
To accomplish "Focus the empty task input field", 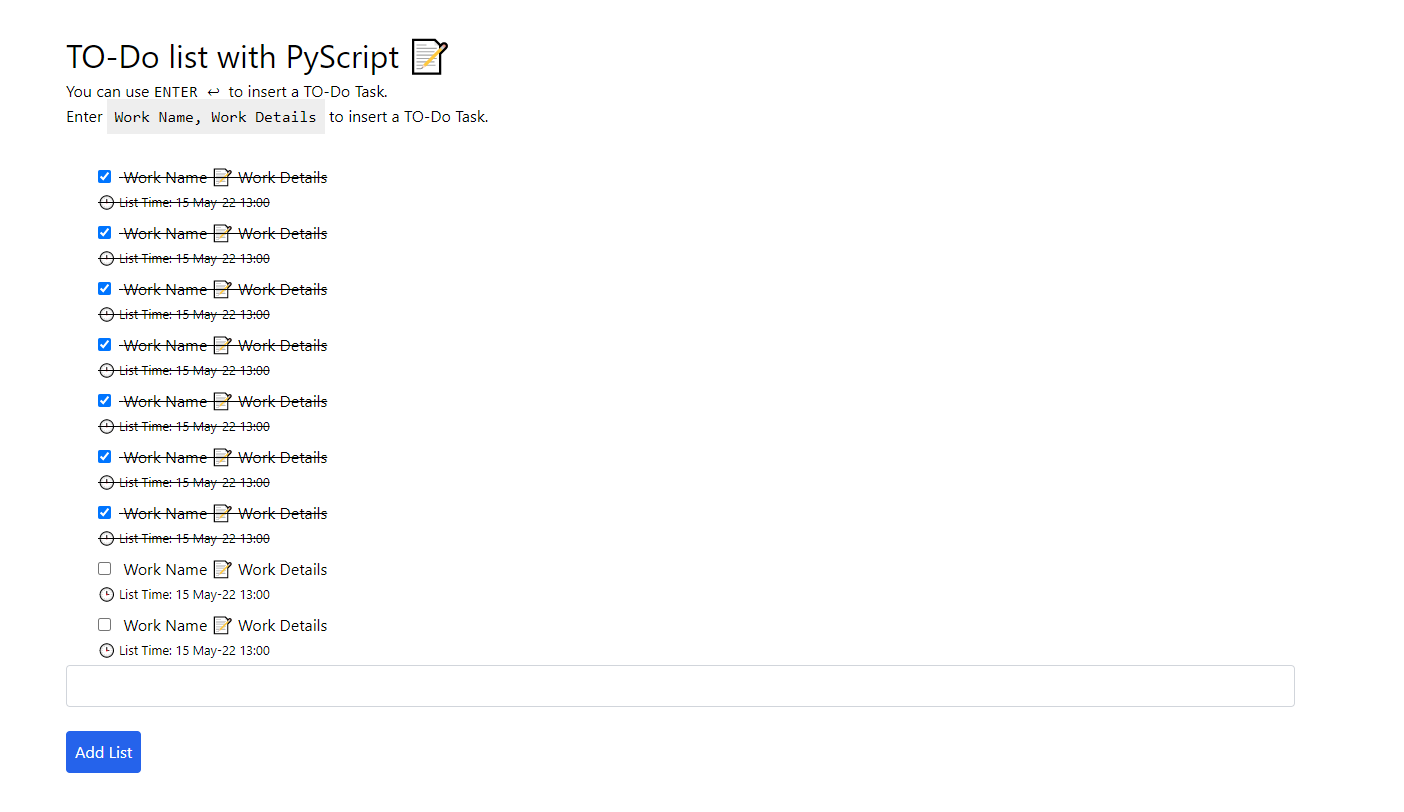I will click(680, 686).
